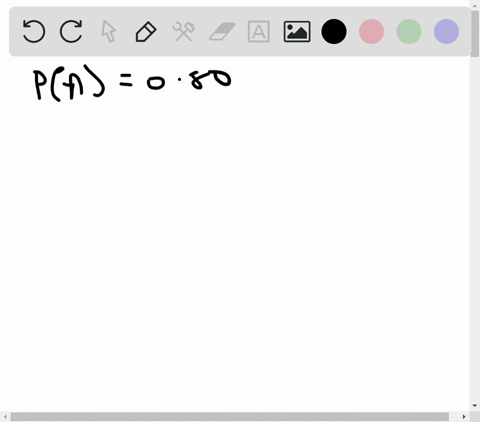Screen dimensions: 480x422
Task: Click the vertical scrollbar down arrow
Action: pyautogui.click(x=475, y=406)
